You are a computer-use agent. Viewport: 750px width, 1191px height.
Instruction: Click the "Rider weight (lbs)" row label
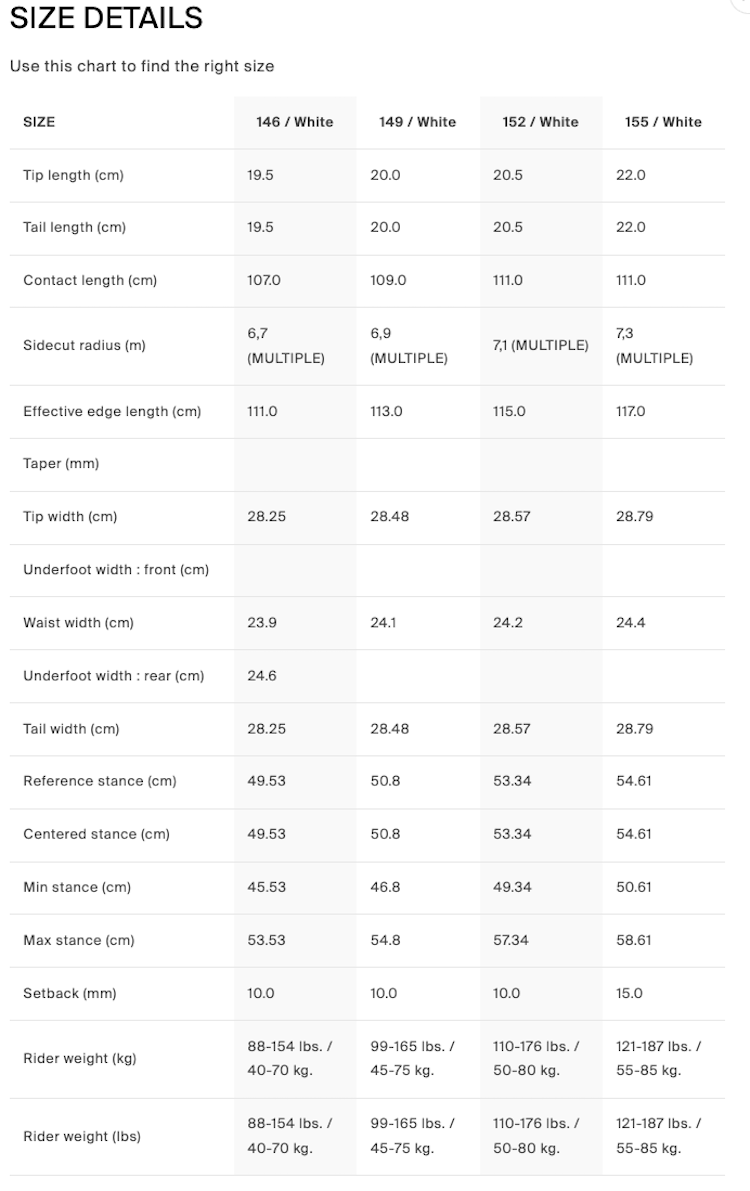(82, 1136)
